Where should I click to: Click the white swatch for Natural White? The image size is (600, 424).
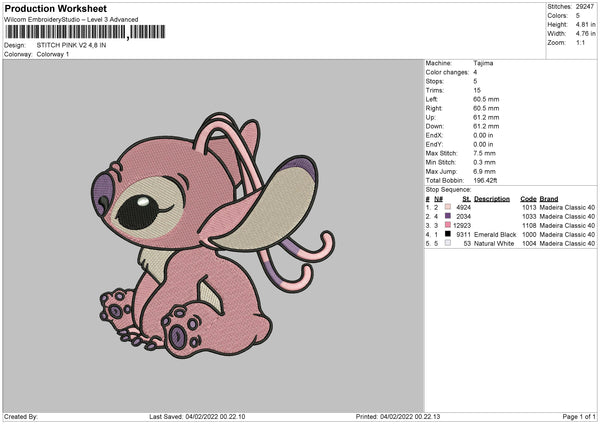pos(448,243)
